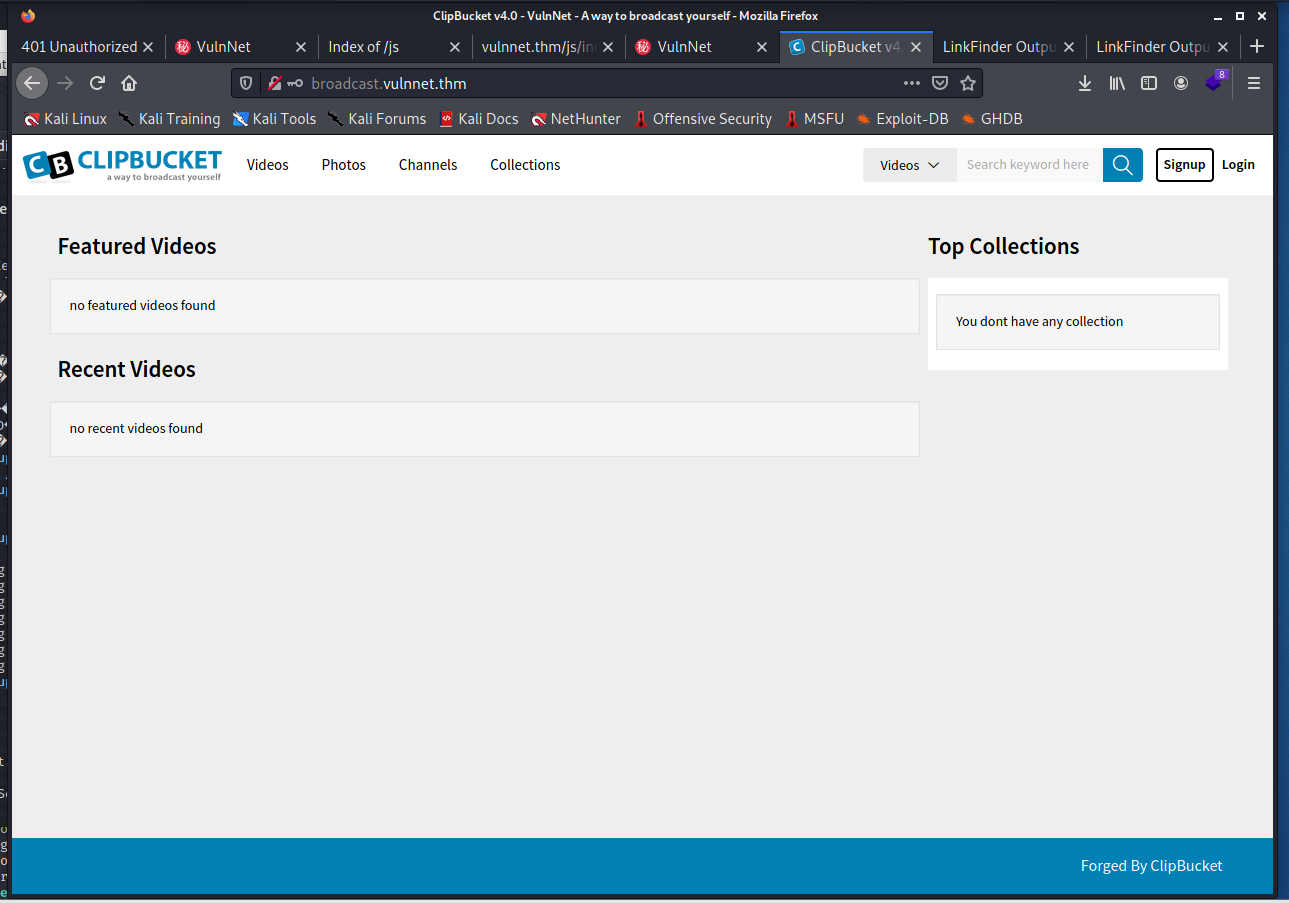Reload the current page

tap(97, 83)
